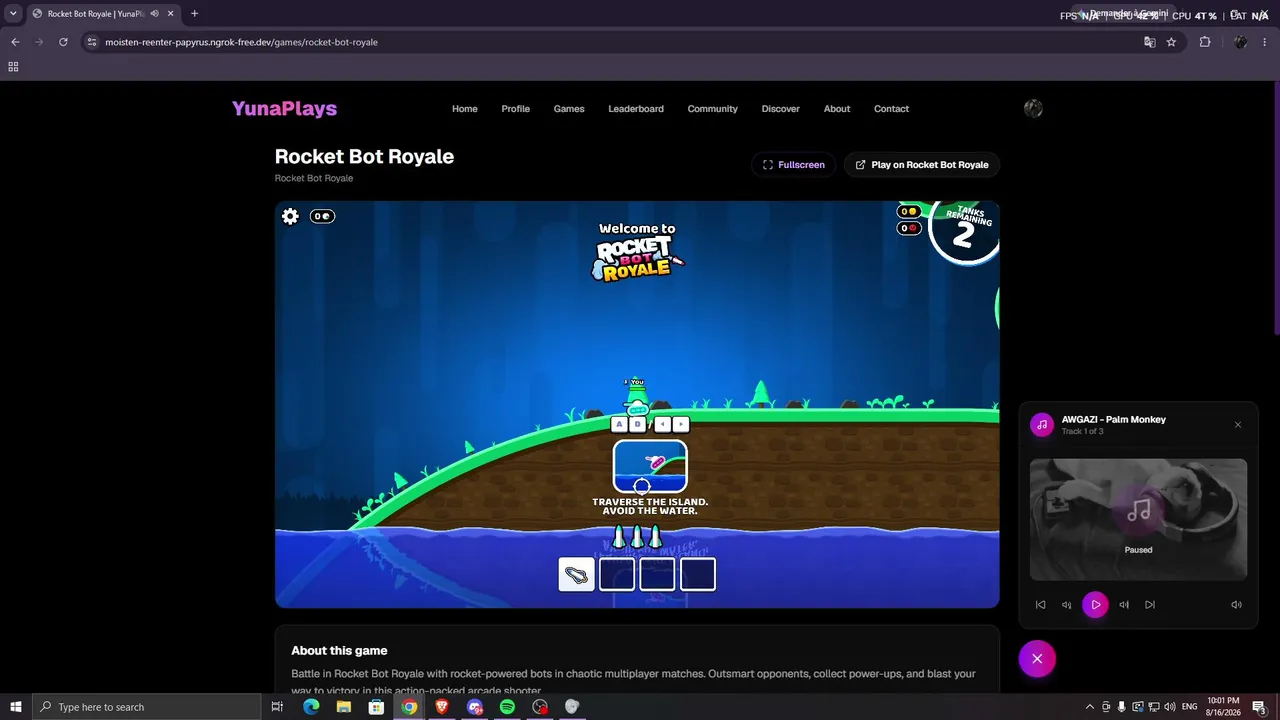Screen dimensions: 1280x720
Task: View site information icon in address bar
Action: click(x=92, y=42)
